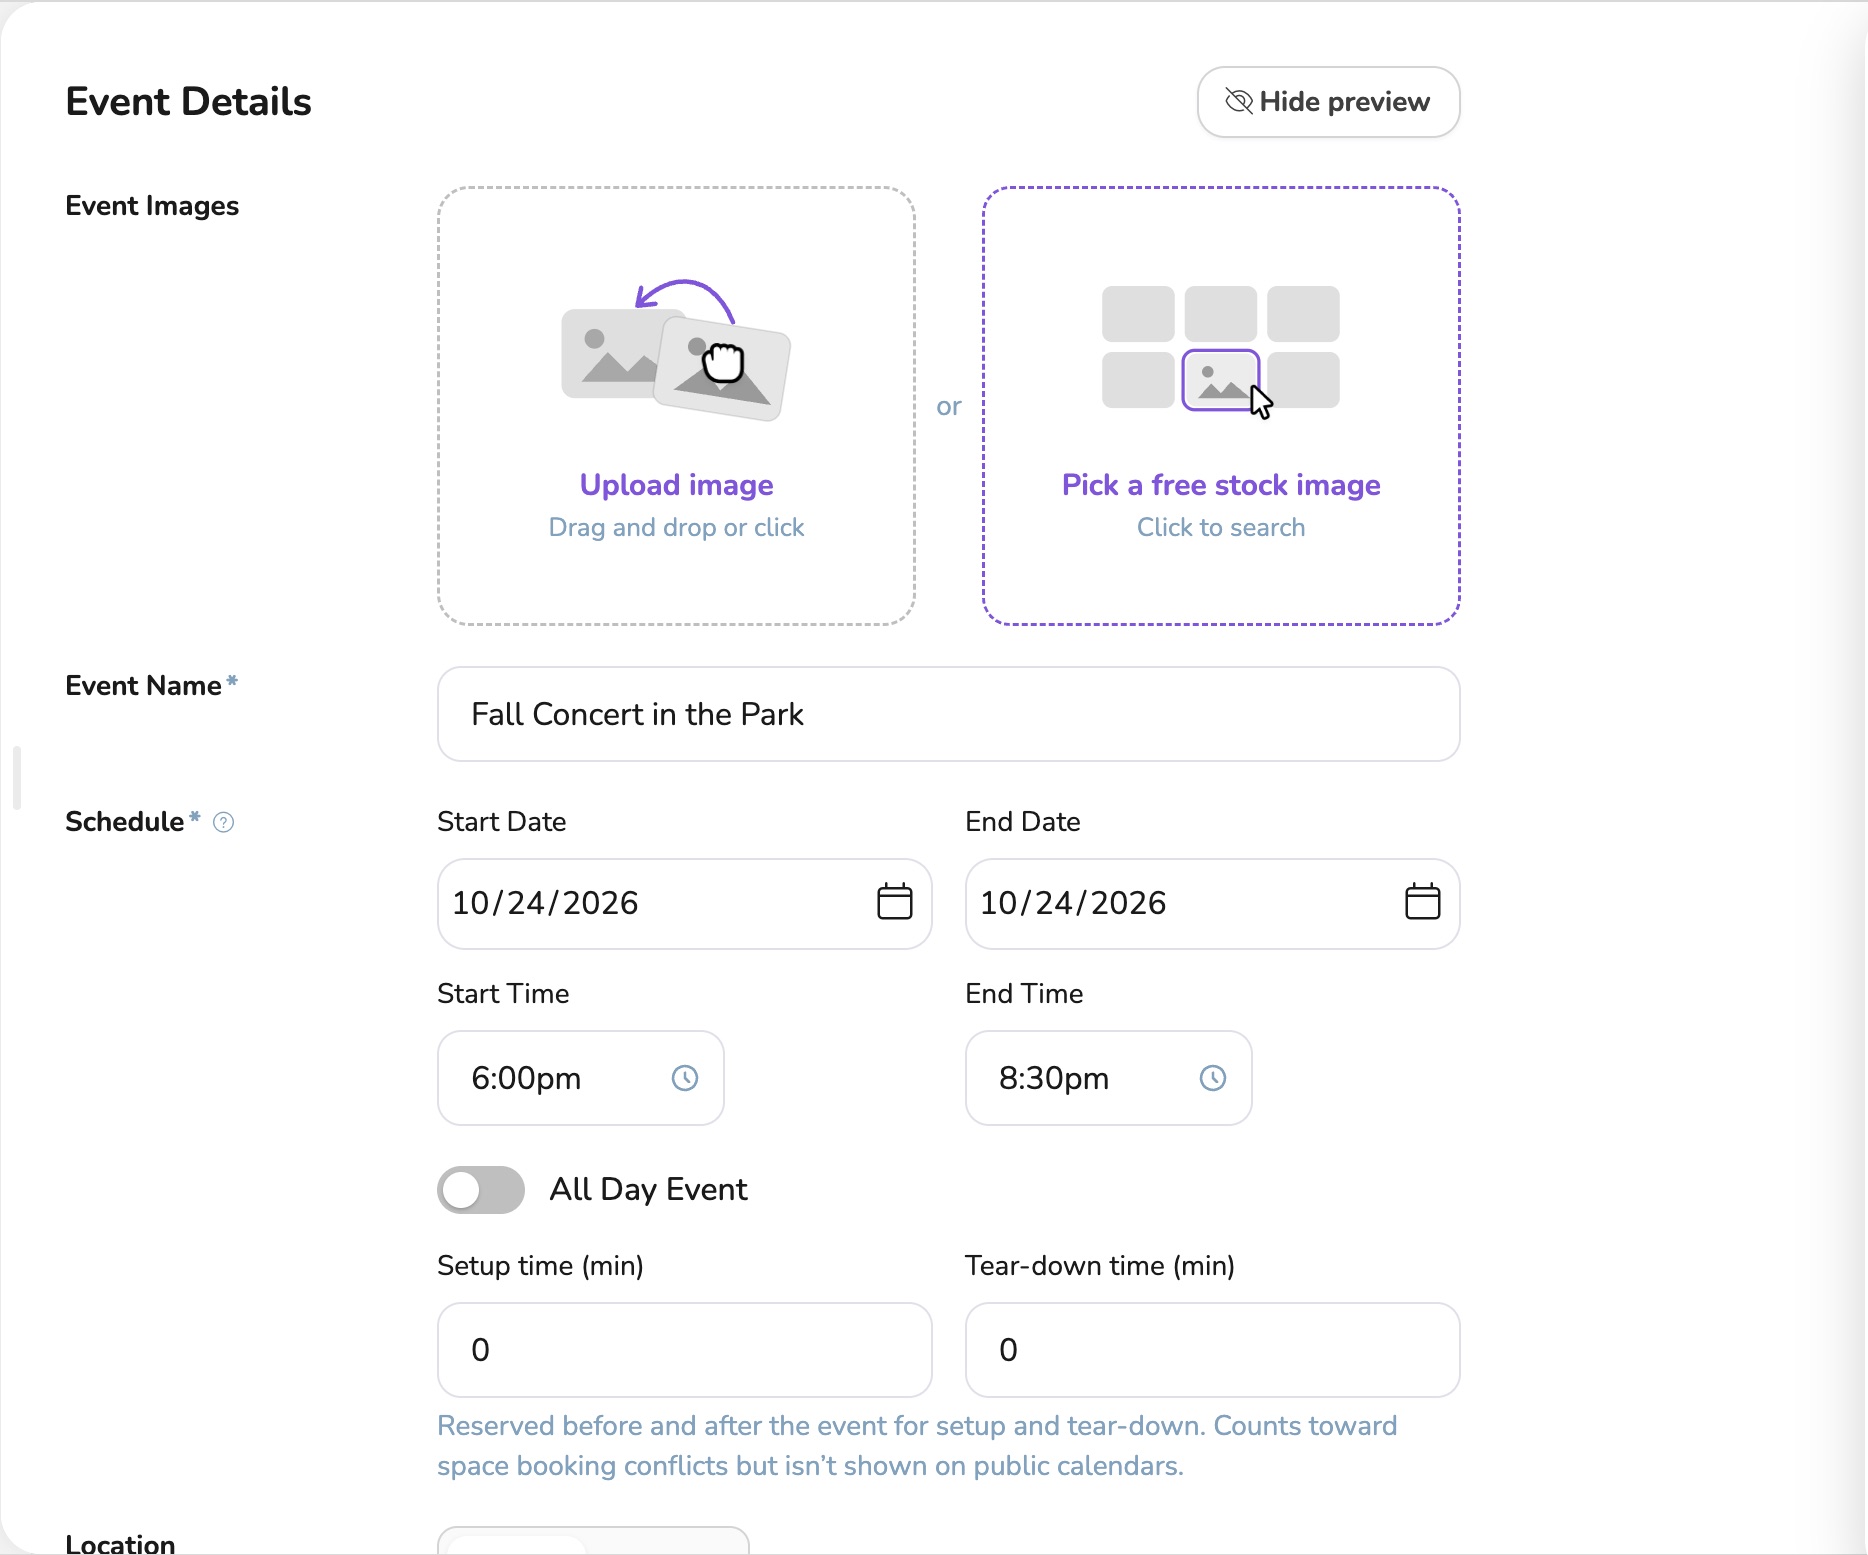The image size is (1868, 1555).
Task: Click the 'All Day Event' label
Action: click(x=648, y=1190)
